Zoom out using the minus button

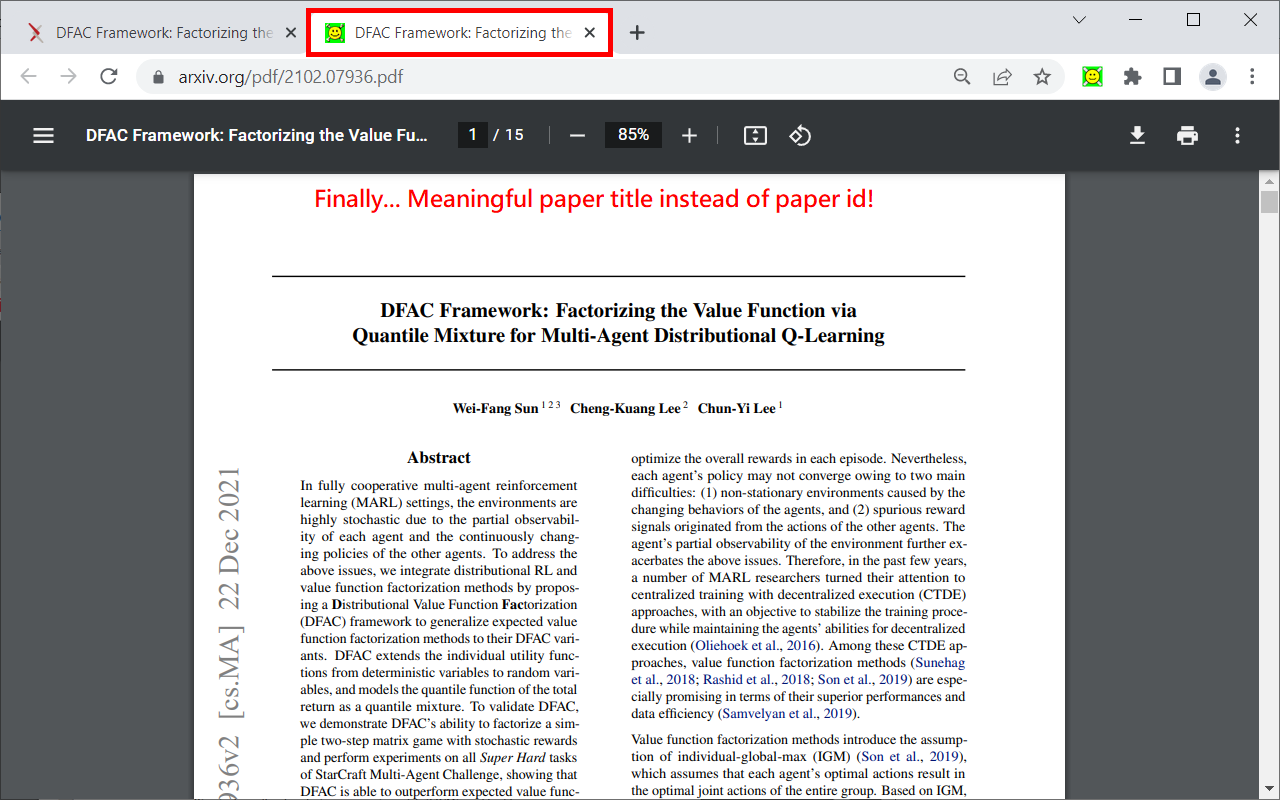point(577,135)
